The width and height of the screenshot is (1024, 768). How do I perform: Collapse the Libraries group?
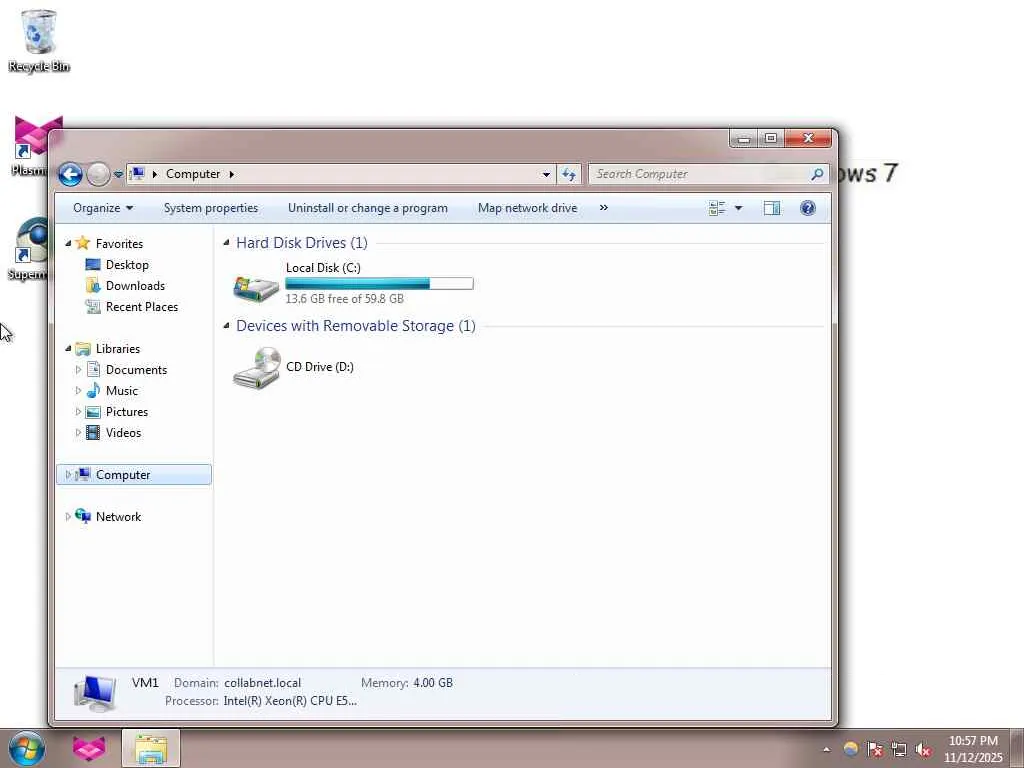tap(68, 348)
